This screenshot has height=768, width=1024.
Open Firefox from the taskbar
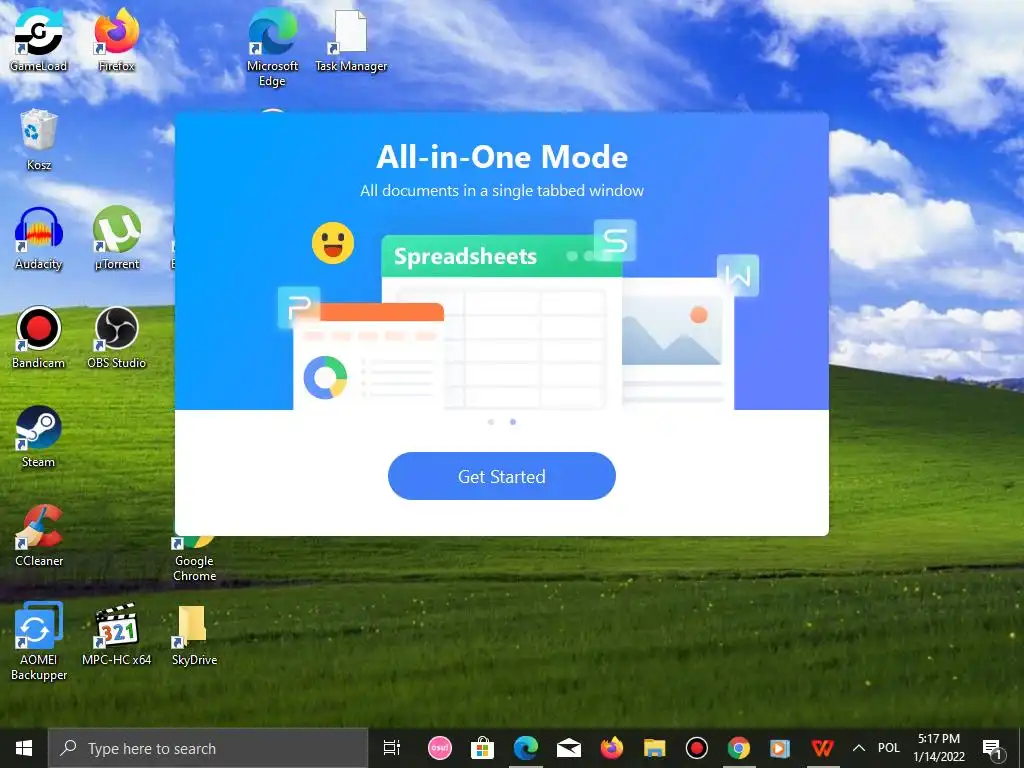[x=612, y=748]
